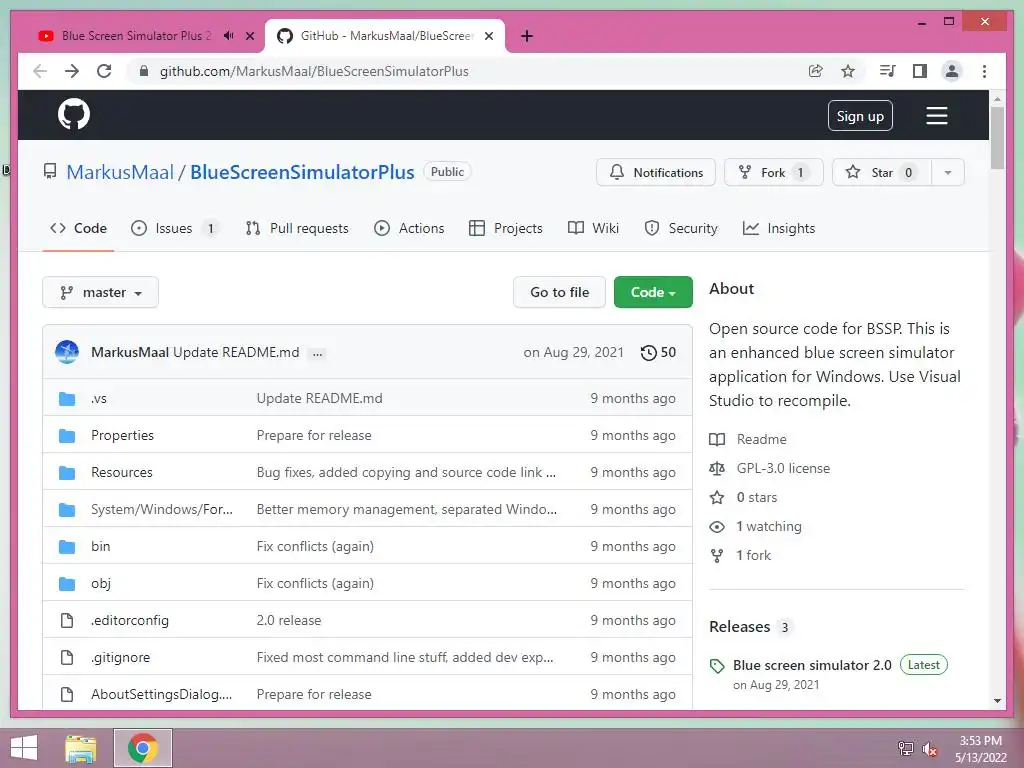
Task: Open the Insights tab
Action: coord(779,229)
